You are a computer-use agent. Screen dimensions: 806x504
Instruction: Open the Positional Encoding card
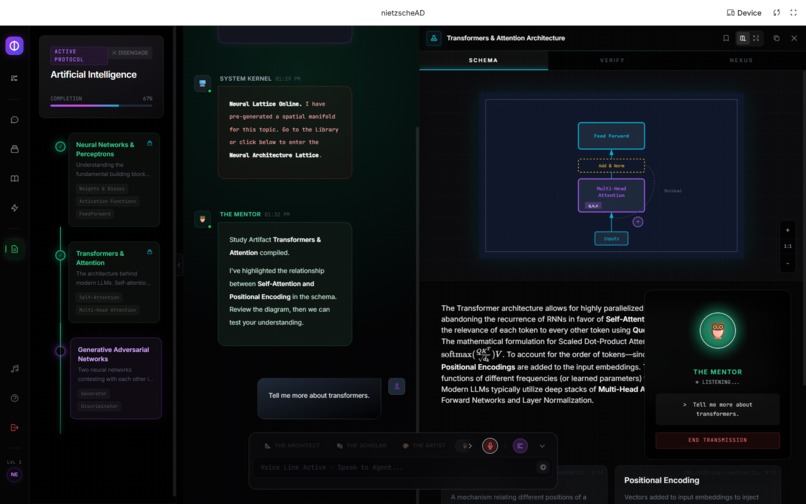(698, 485)
